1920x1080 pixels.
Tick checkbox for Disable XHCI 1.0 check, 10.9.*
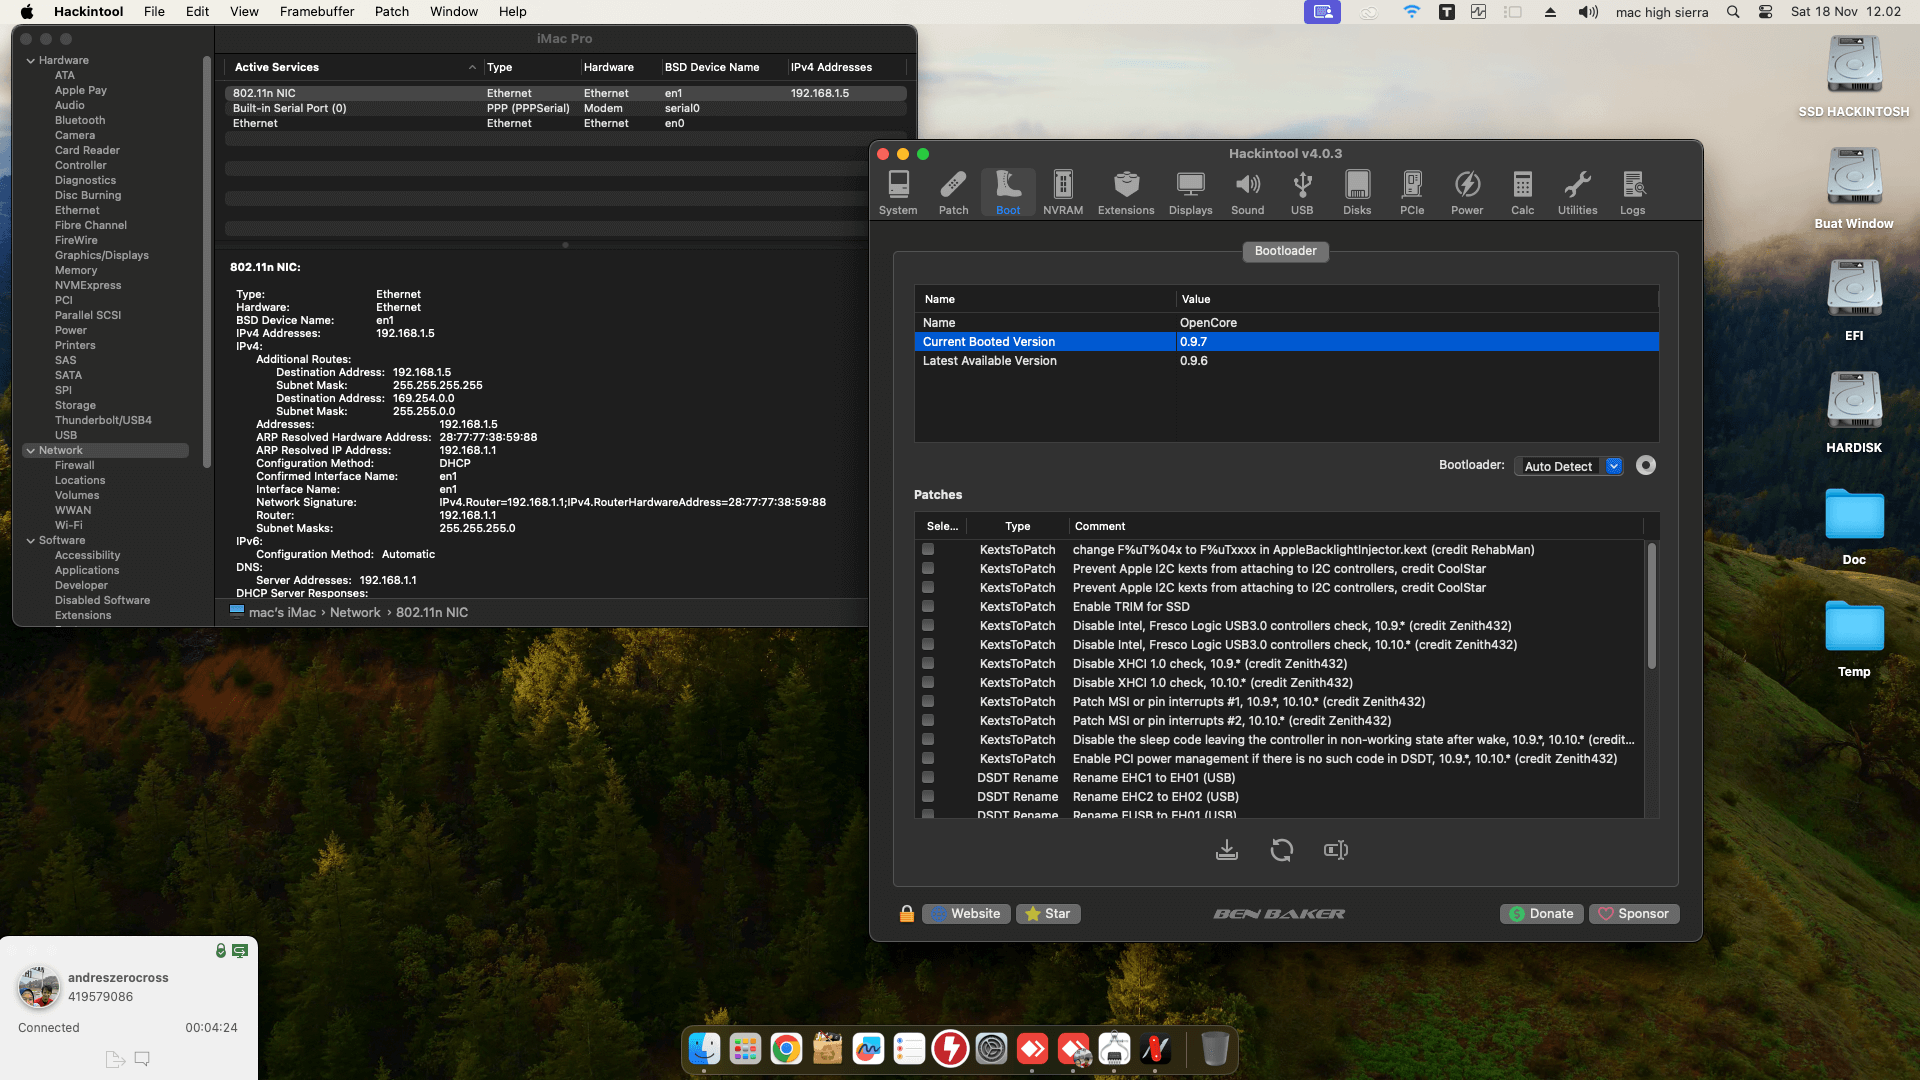click(x=928, y=664)
